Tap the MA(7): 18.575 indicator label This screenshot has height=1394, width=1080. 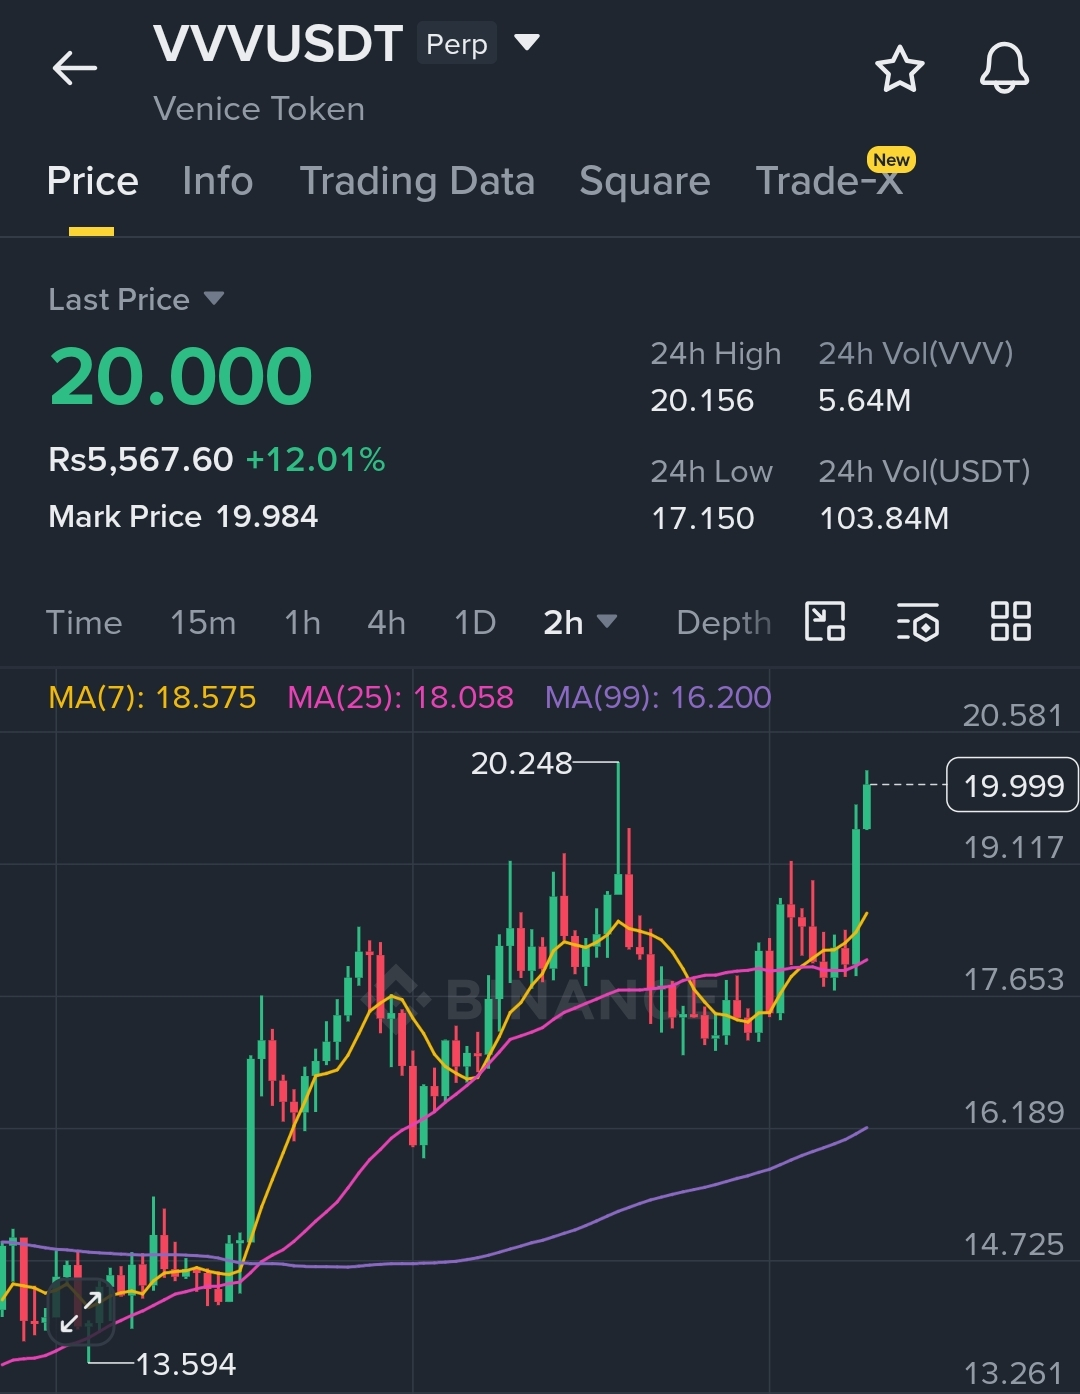click(x=152, y=697)
